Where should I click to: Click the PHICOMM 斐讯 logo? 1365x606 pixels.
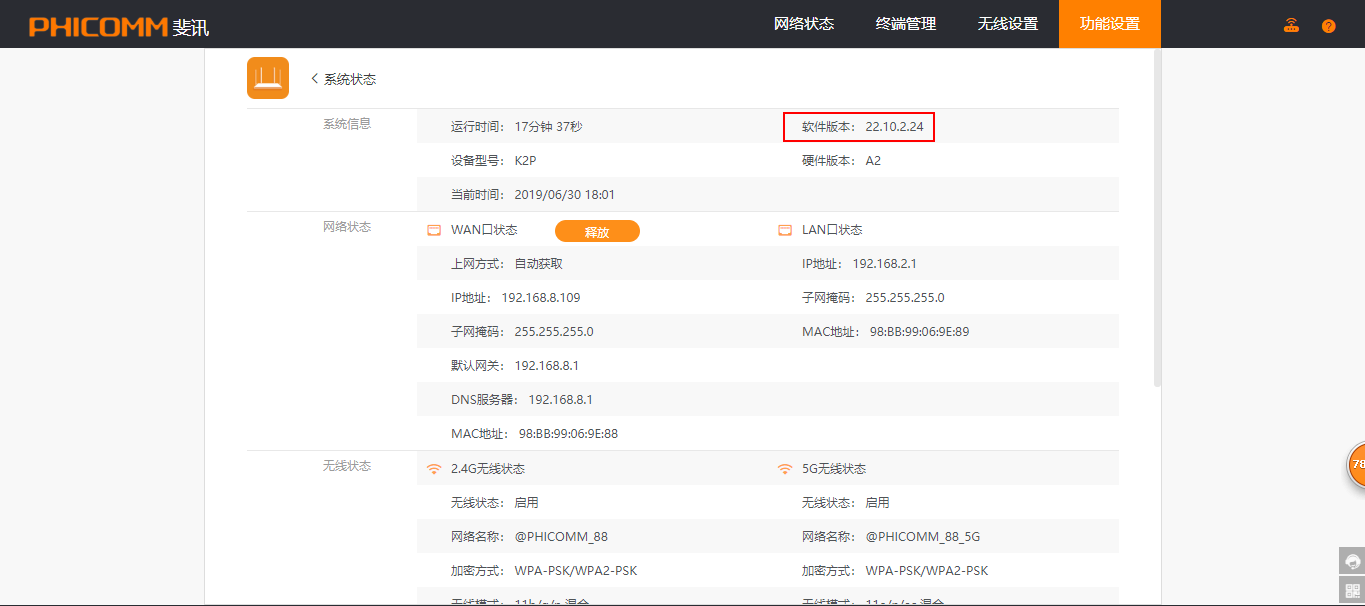pos(119,26)
